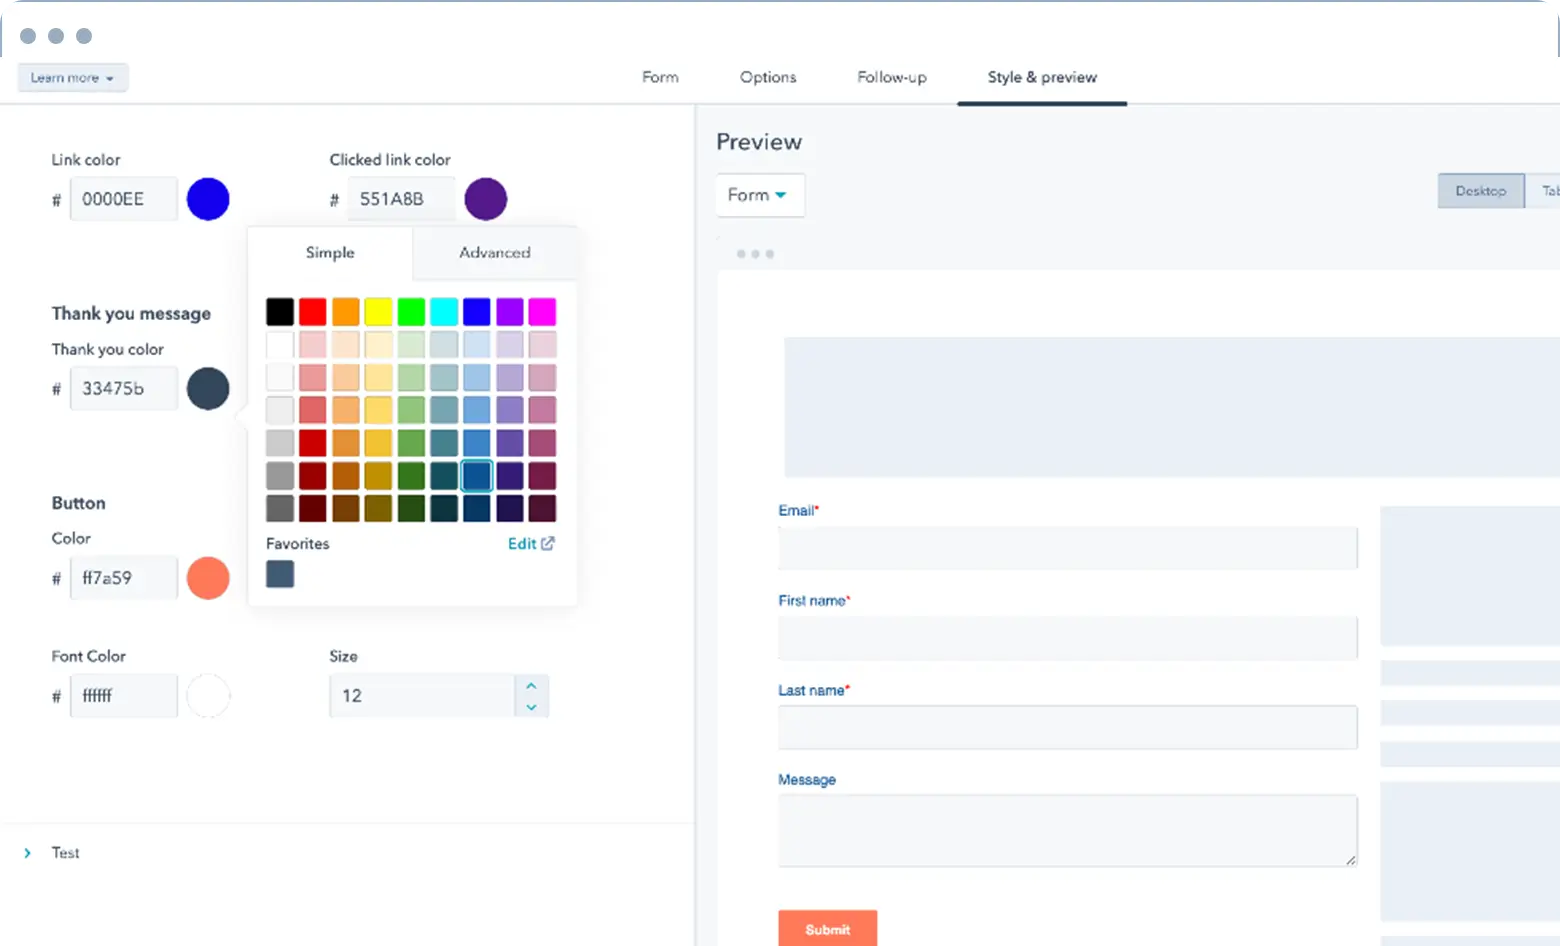Switch color picker to Simple tab
This screenshot has height=946, width=1560.
click(330, 253)
